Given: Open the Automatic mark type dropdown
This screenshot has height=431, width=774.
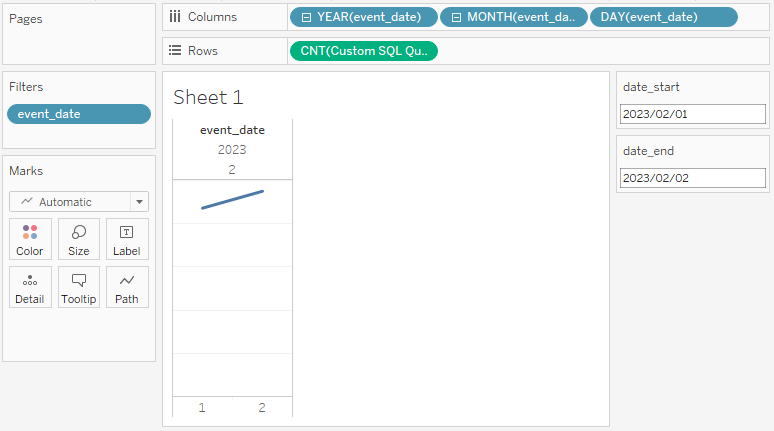Looking at the screenshot, I should 139,202.
